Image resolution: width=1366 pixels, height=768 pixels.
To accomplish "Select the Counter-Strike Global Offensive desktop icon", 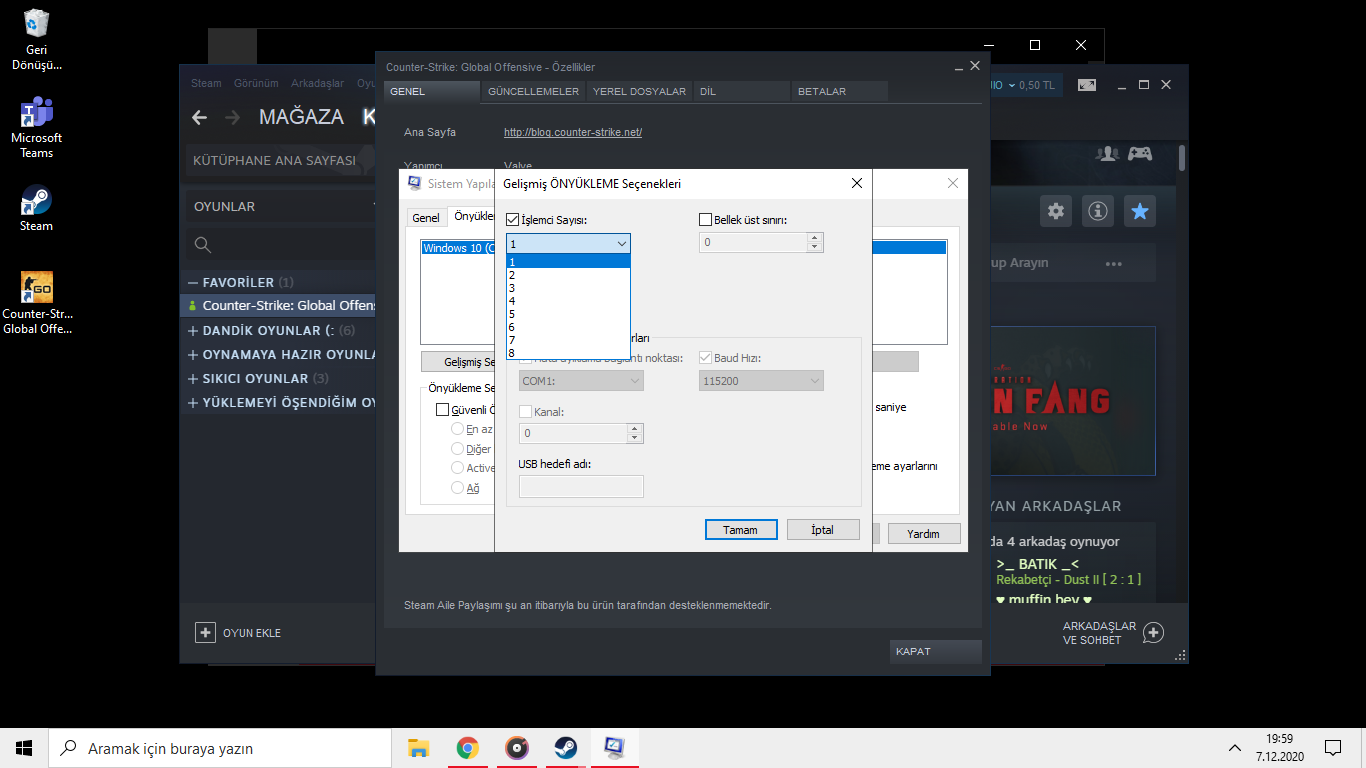I will pos(36,303).
